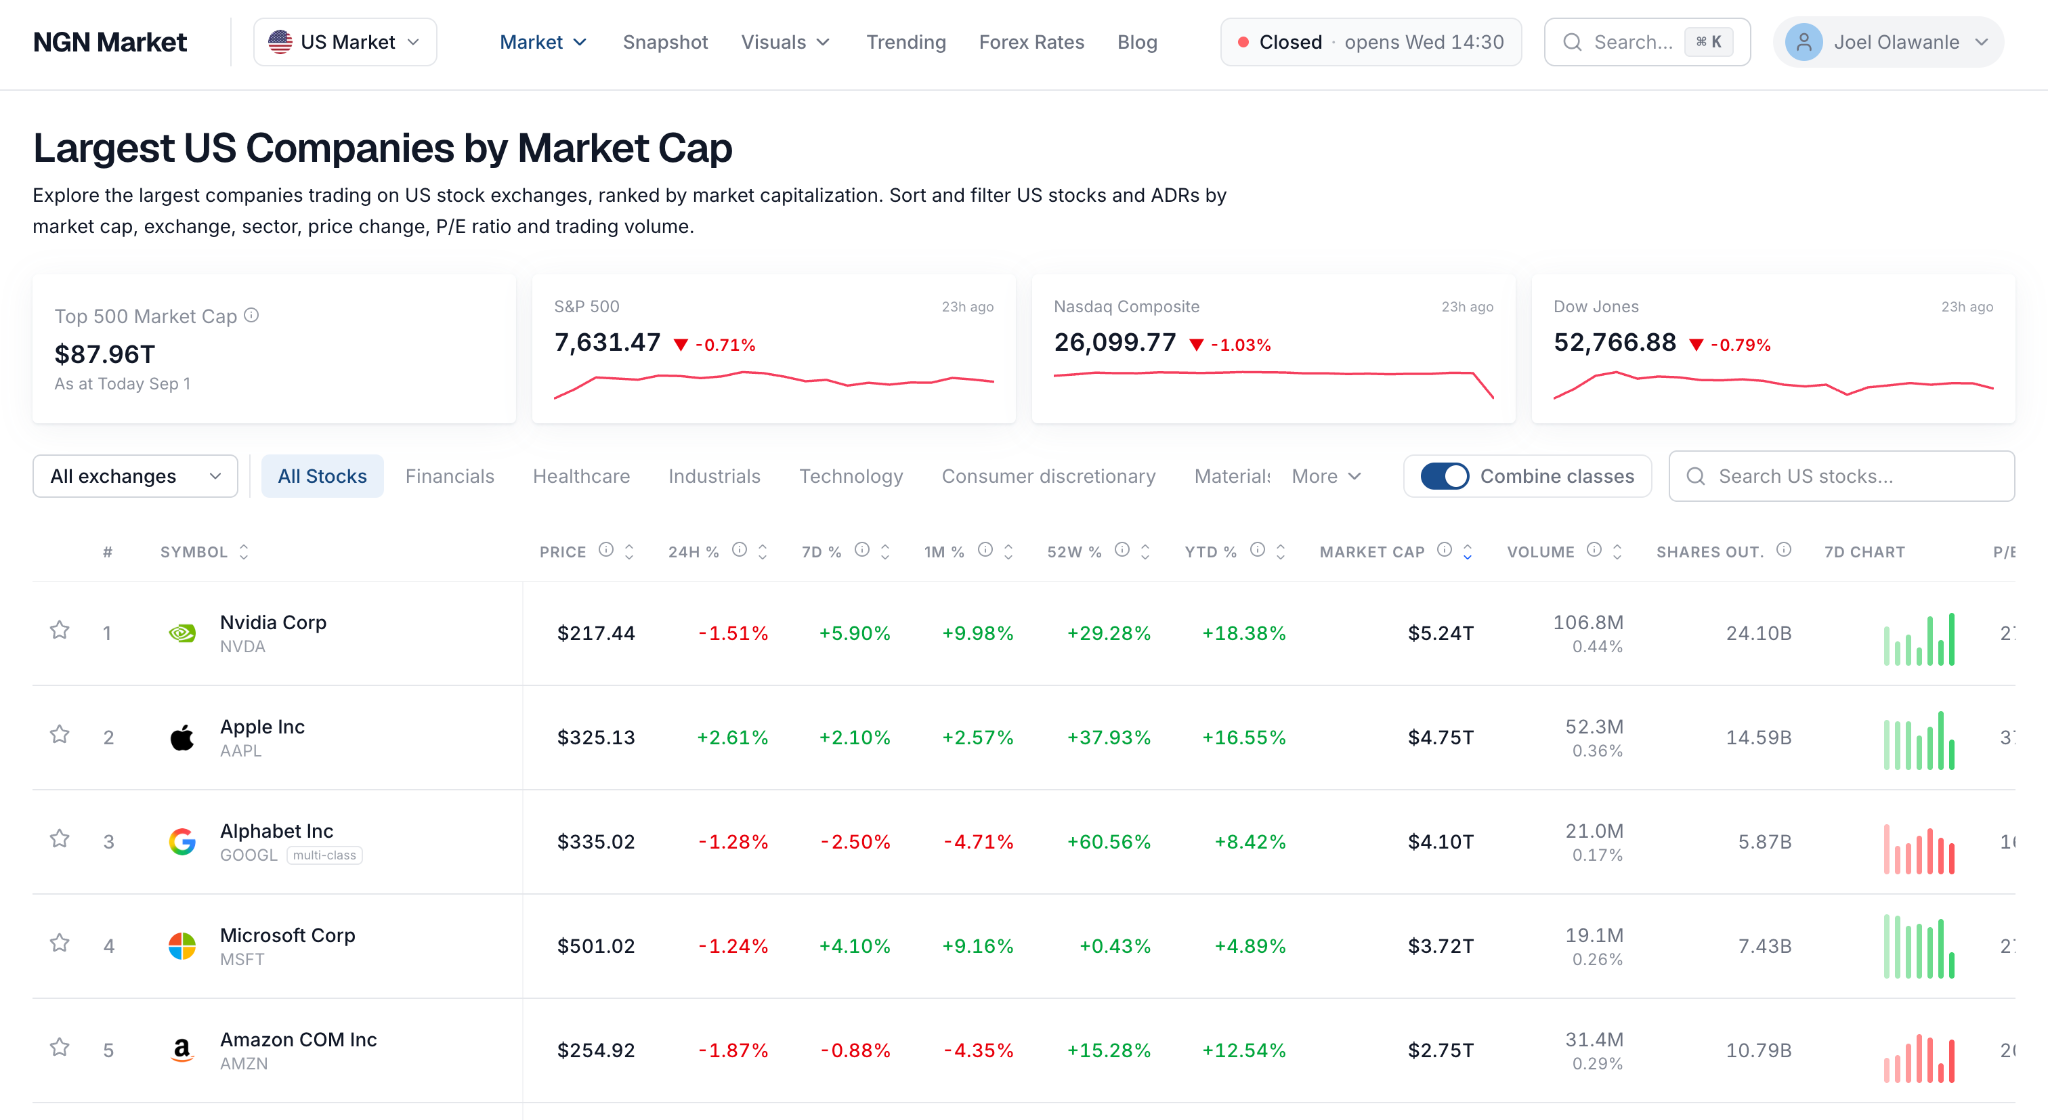Click info icon beside Top 500 Market Cap

pyautogui.click(x=252, y=315)
